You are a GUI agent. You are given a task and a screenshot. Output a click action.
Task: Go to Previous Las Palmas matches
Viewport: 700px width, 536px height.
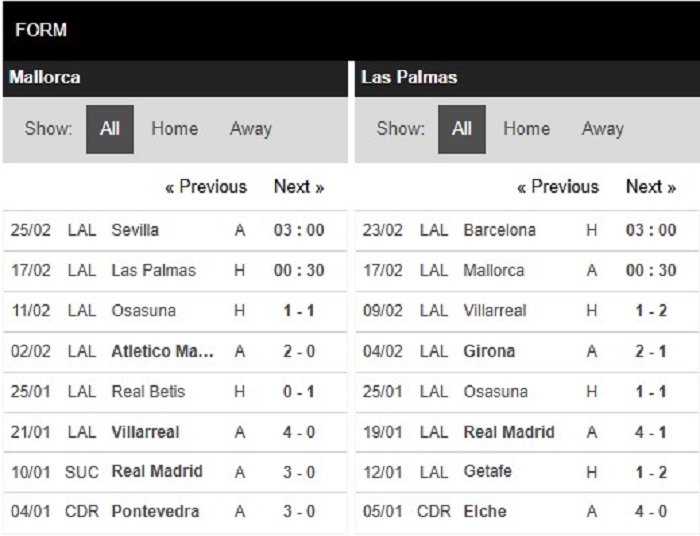(x=558, y=187)
